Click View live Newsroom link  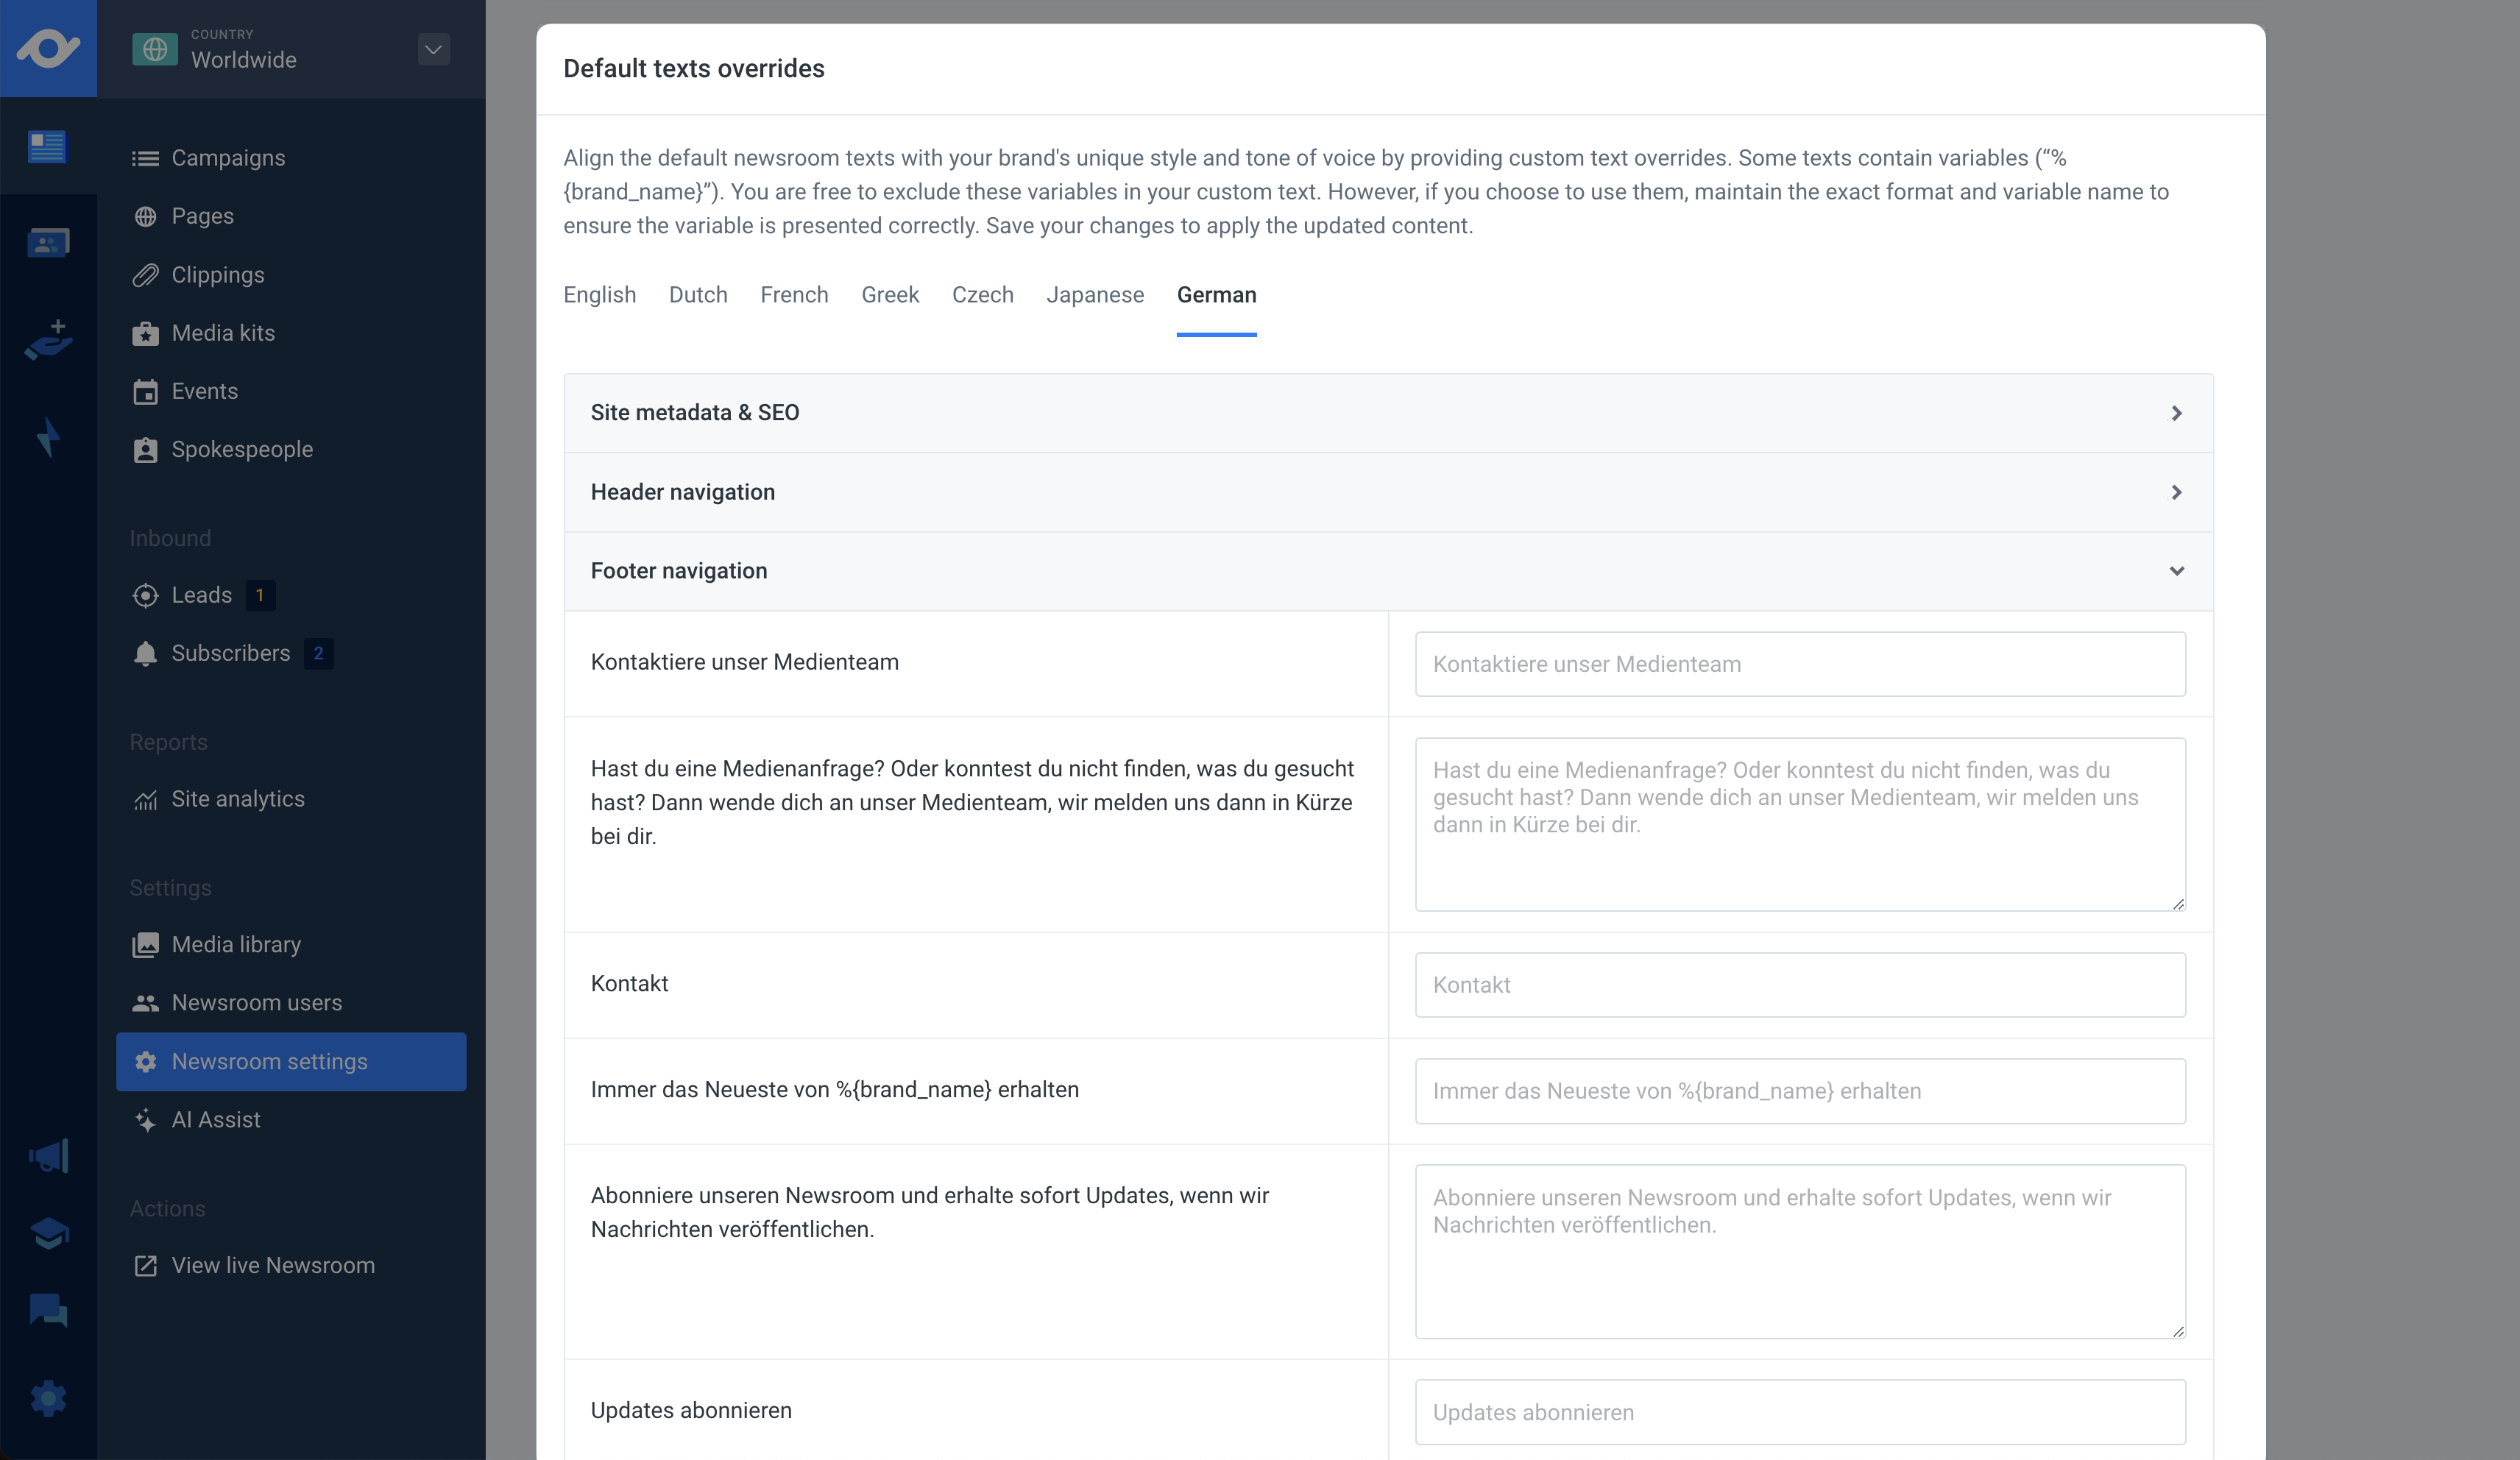tap(272, 1265)
